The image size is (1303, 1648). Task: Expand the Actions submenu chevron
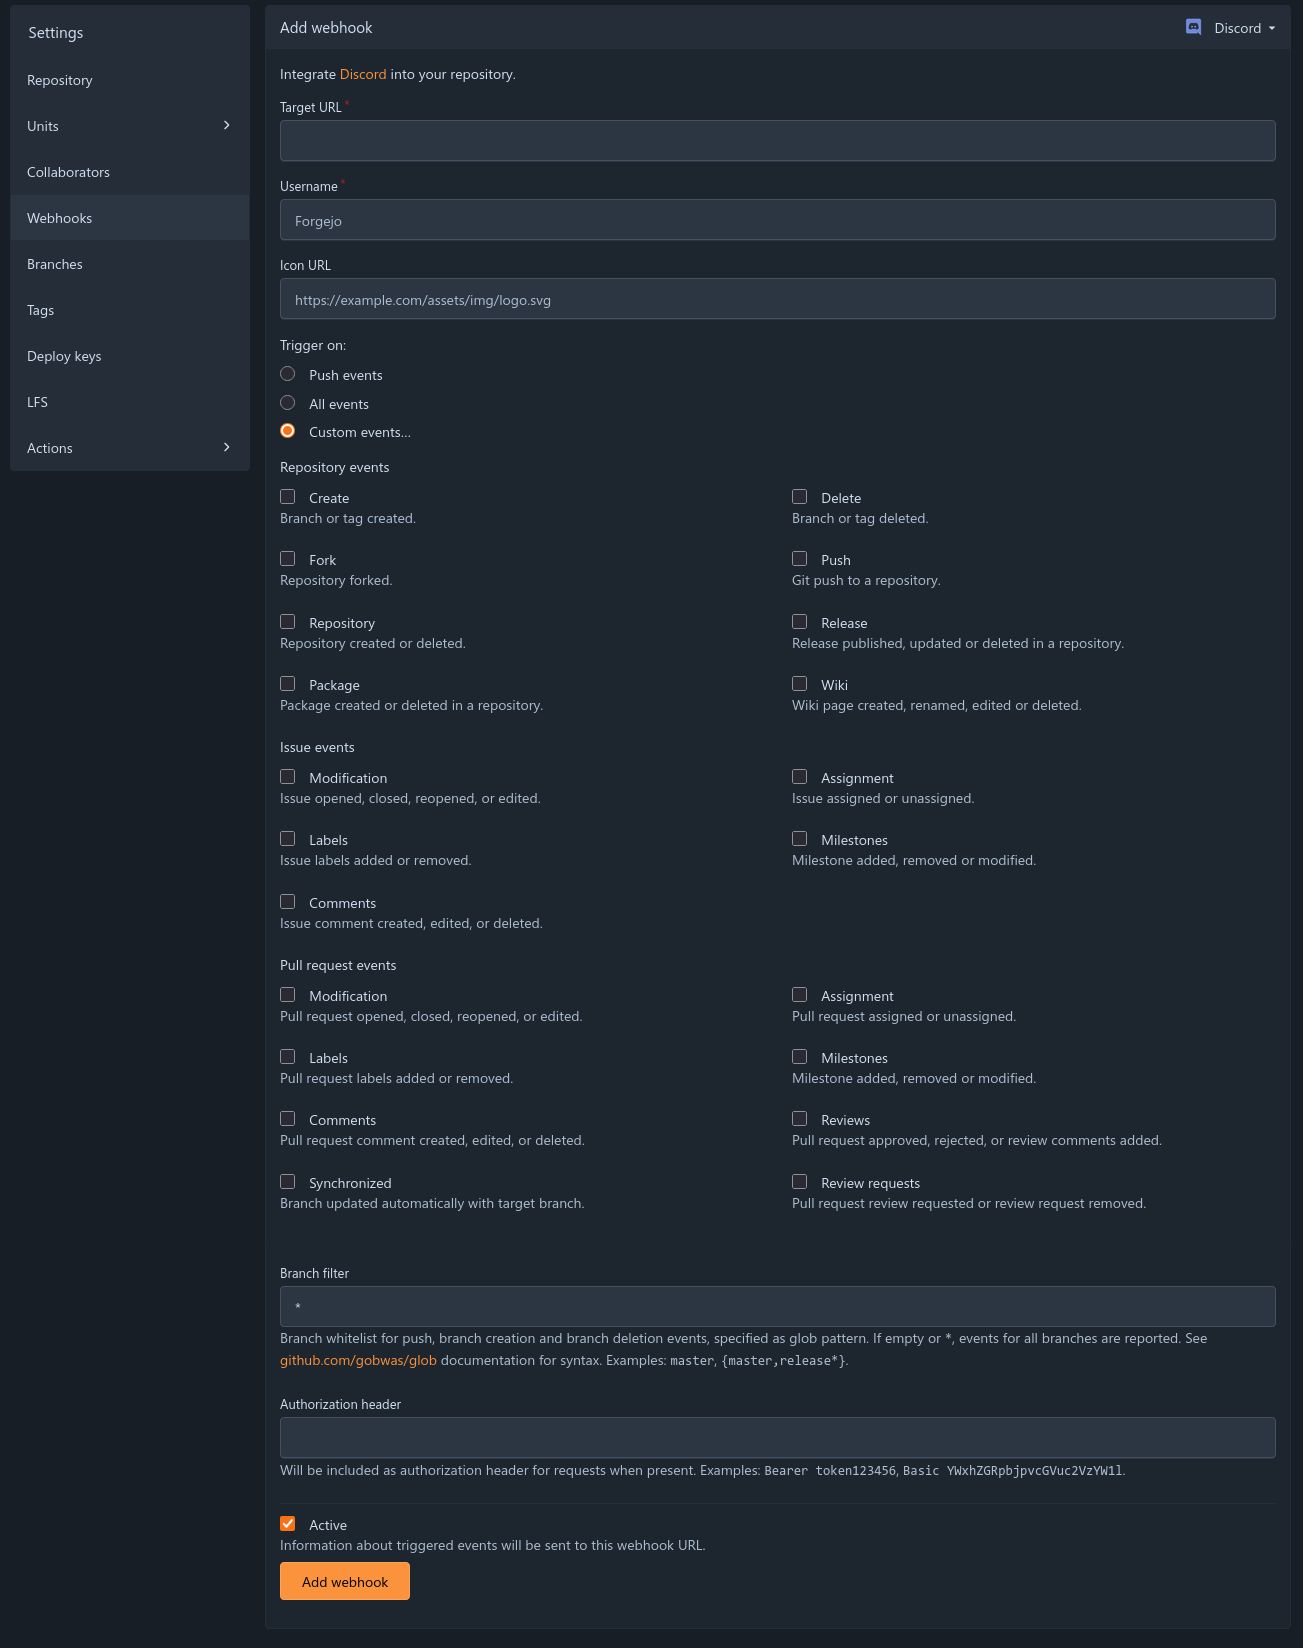click(227, 447)
